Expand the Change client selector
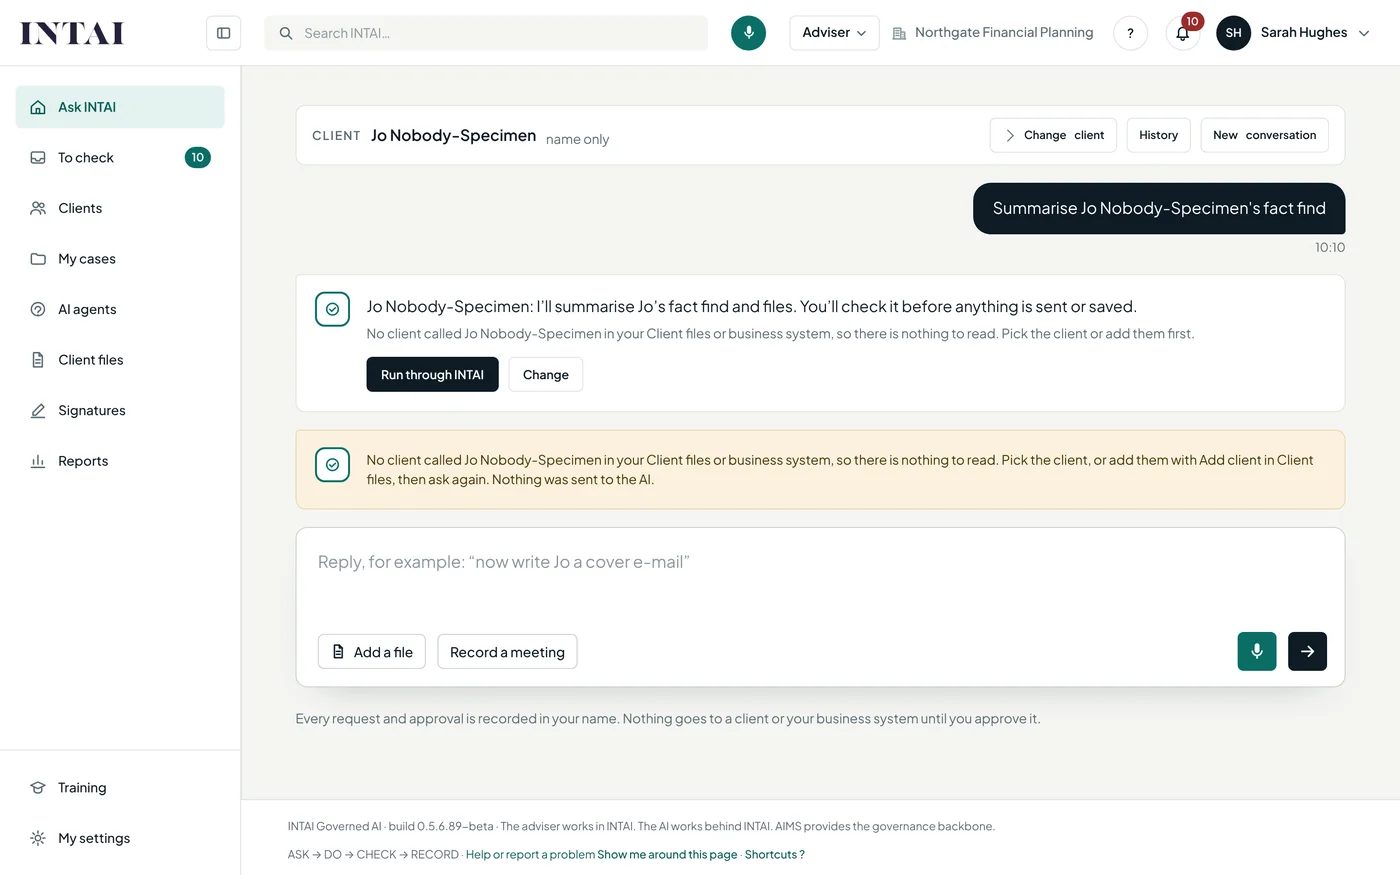 pyautogui.click(x=1053, y=135)
